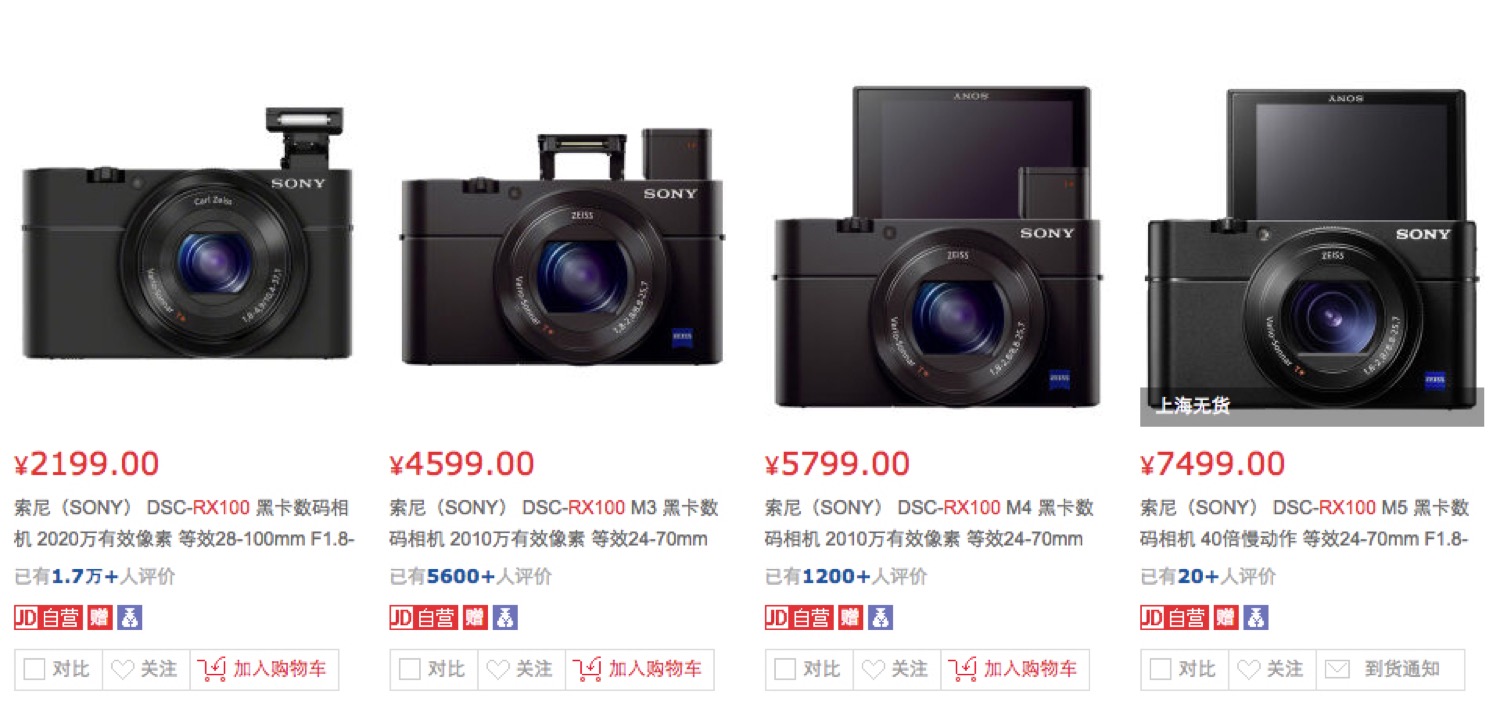
Task: Click the heart 关注 icon under the RX100 M4
Action: 872,669
